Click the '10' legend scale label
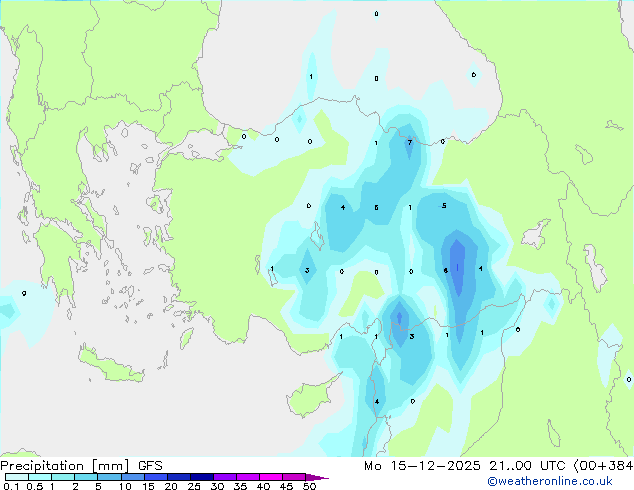The height and width of the screenshot is (490, 634). tap(125, 486)
